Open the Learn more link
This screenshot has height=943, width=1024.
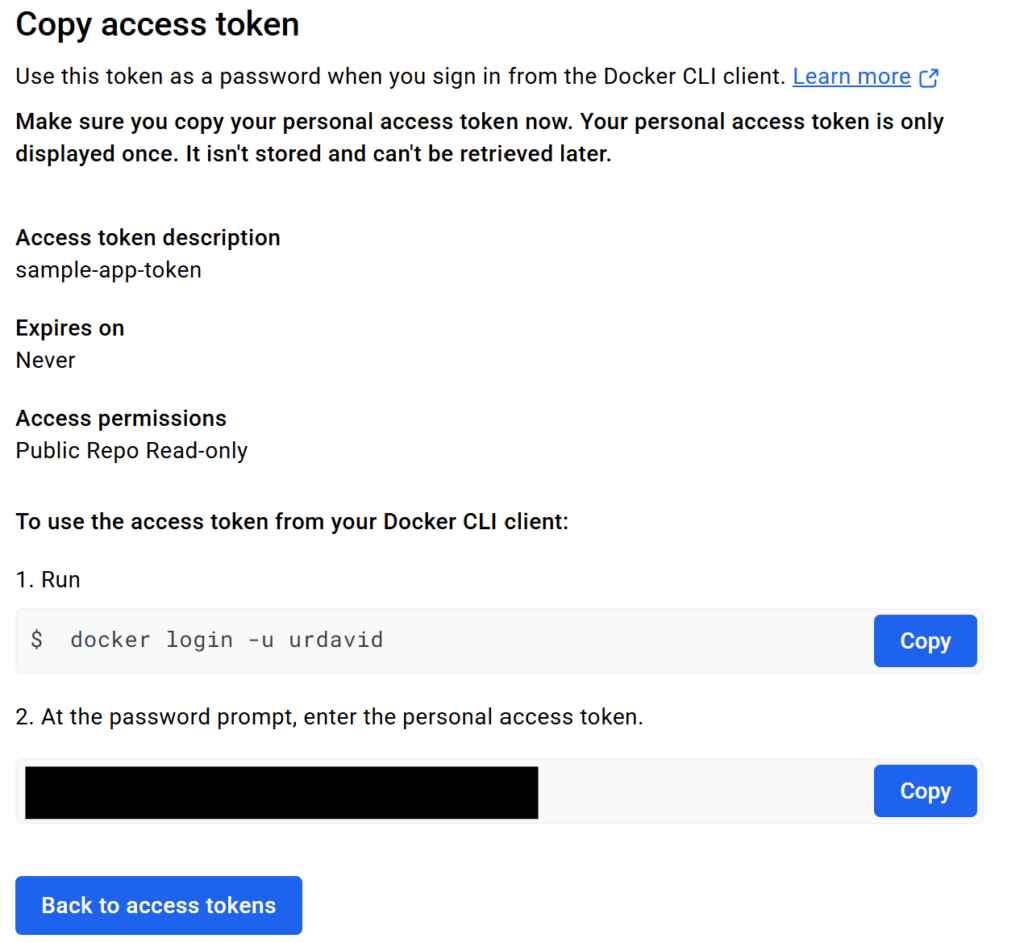[851, 77]
